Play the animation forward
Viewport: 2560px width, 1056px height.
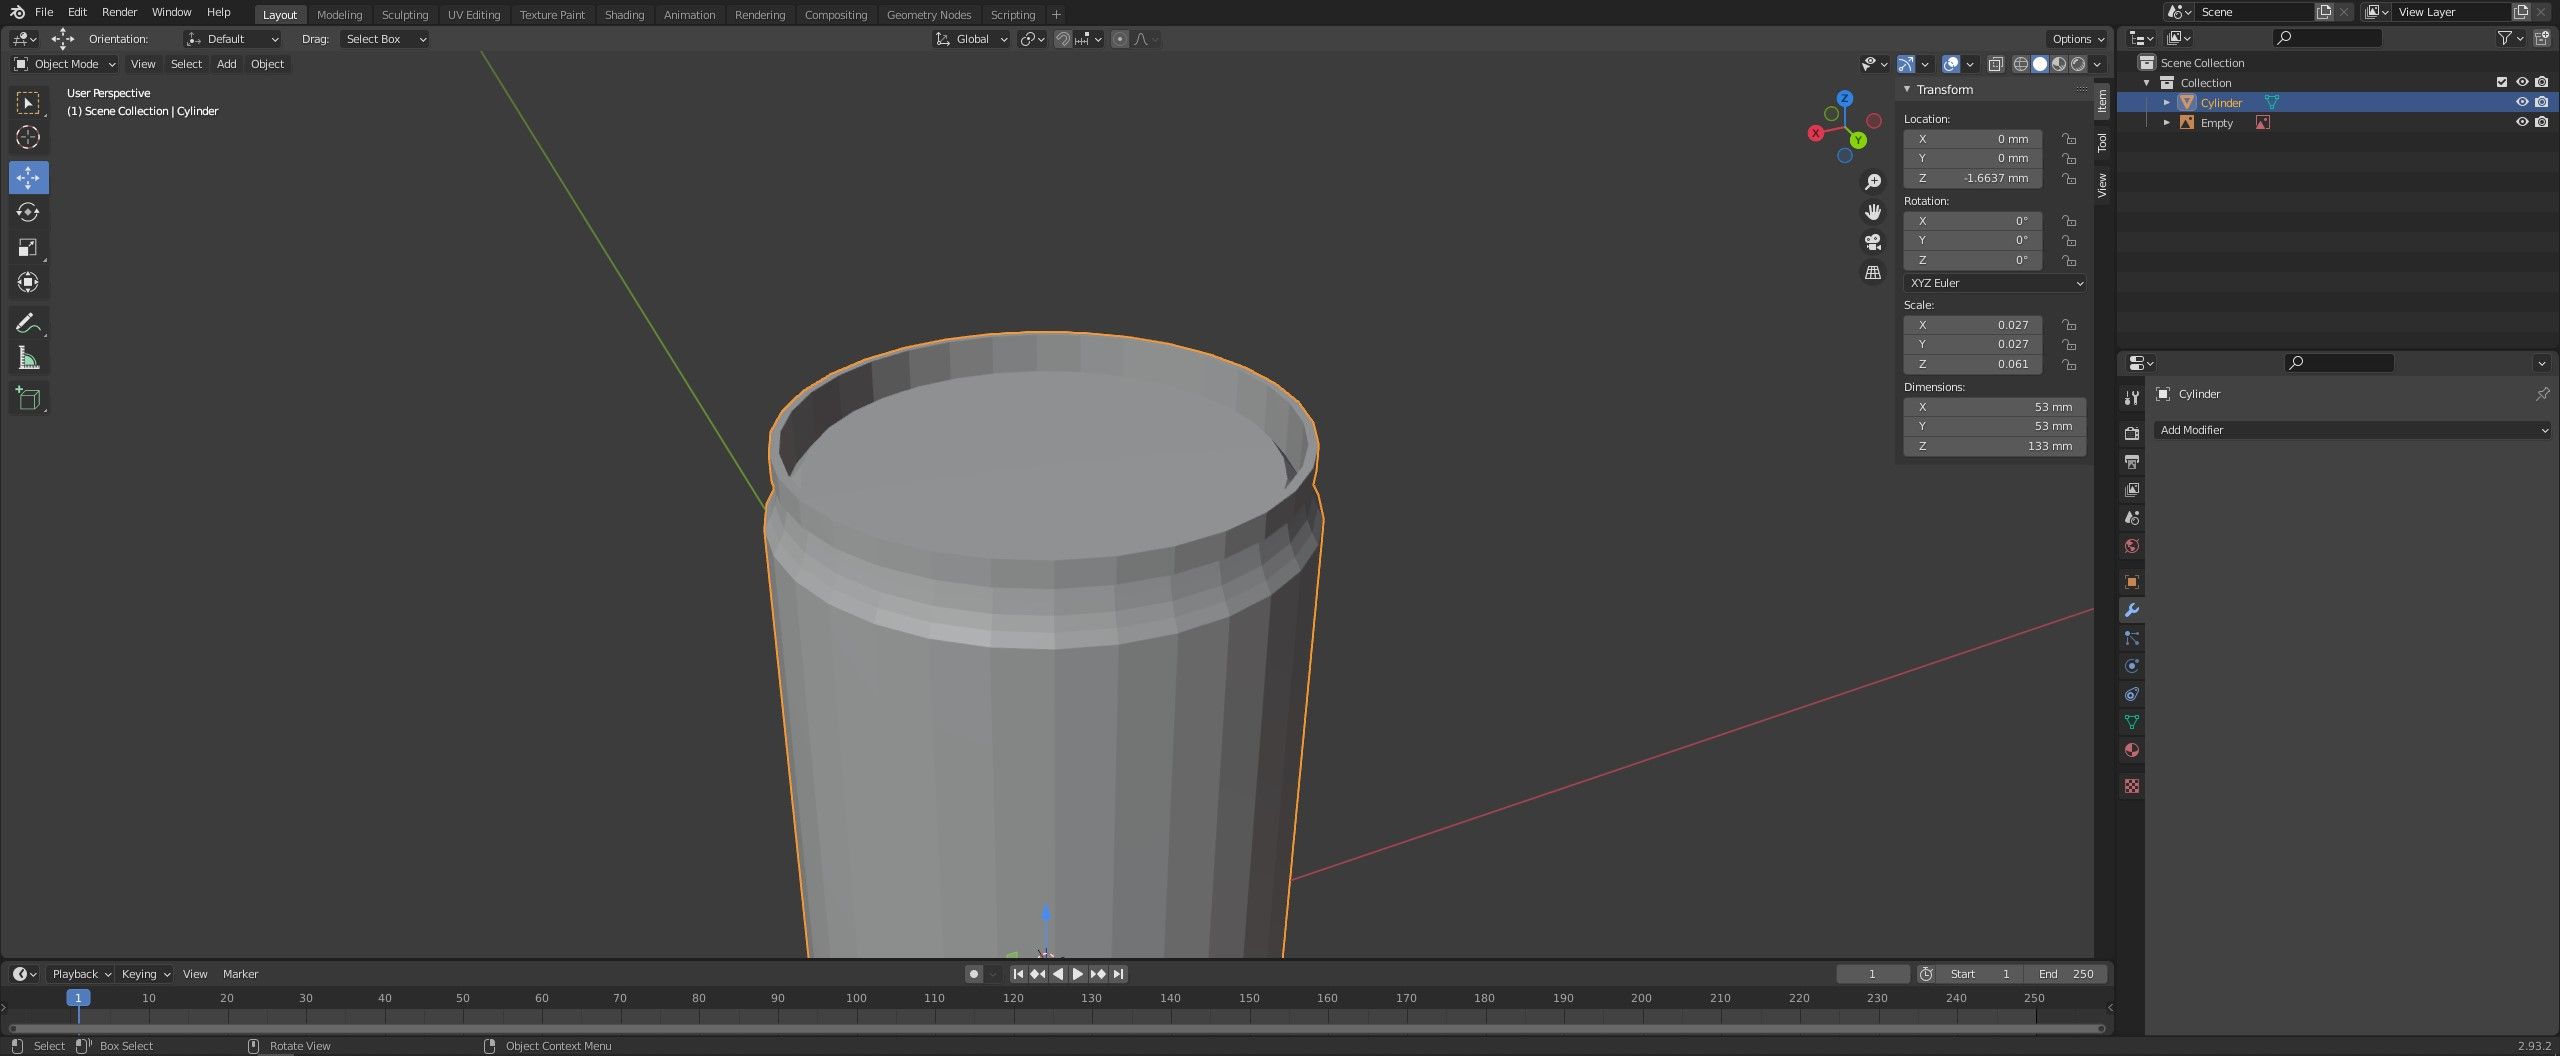click(x=1078, y=974)
